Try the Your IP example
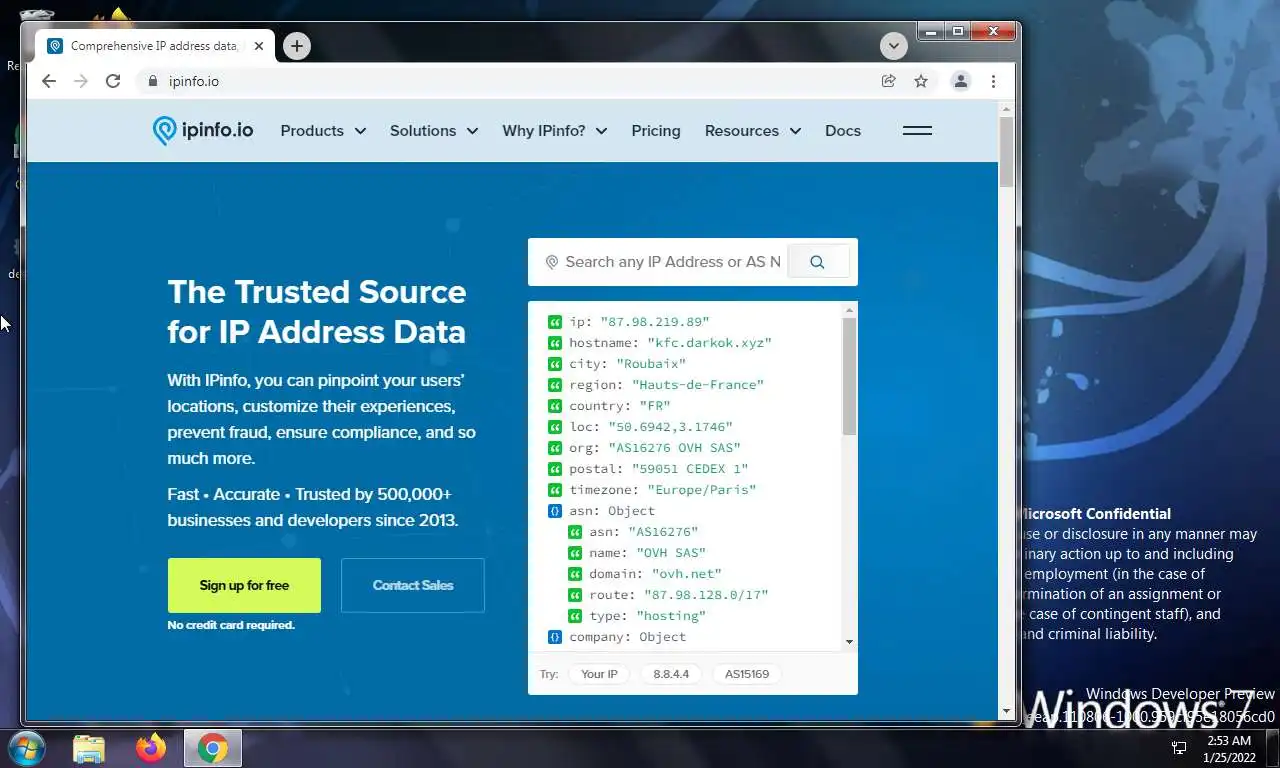 click(x=599, y=674)
